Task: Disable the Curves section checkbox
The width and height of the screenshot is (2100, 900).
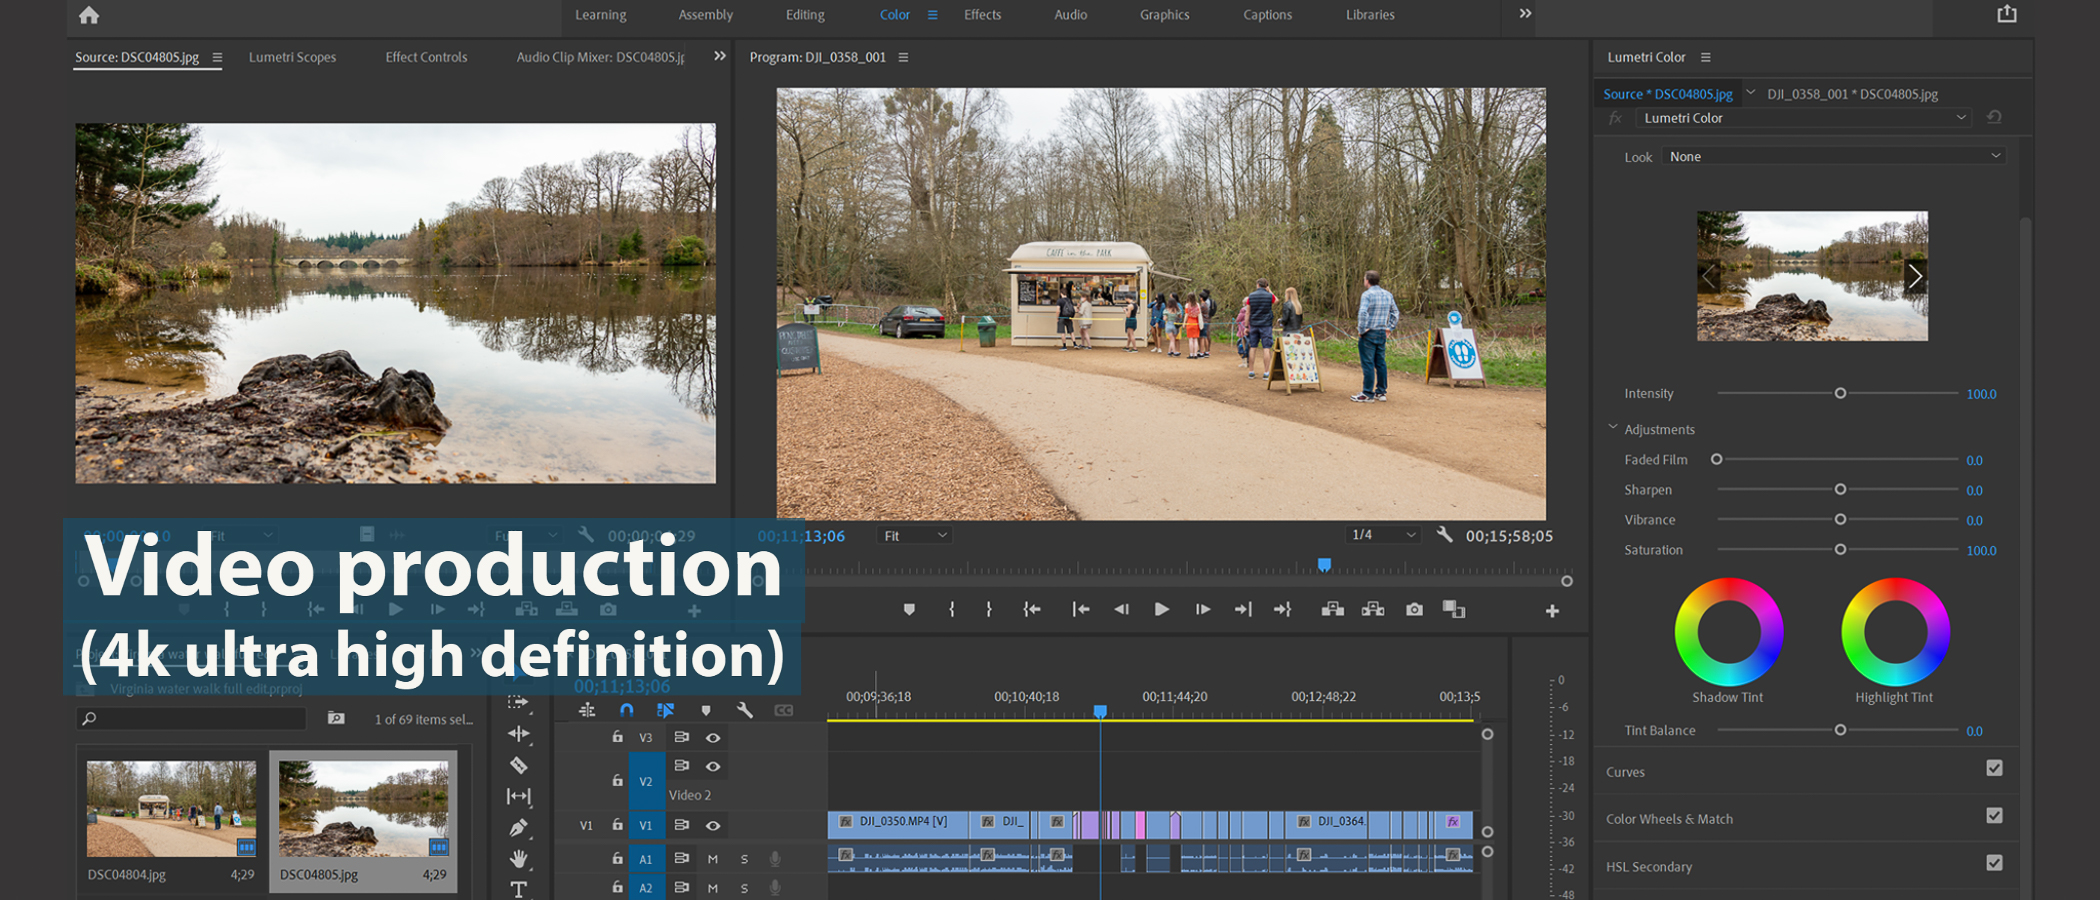Action: coord(1994,768)
